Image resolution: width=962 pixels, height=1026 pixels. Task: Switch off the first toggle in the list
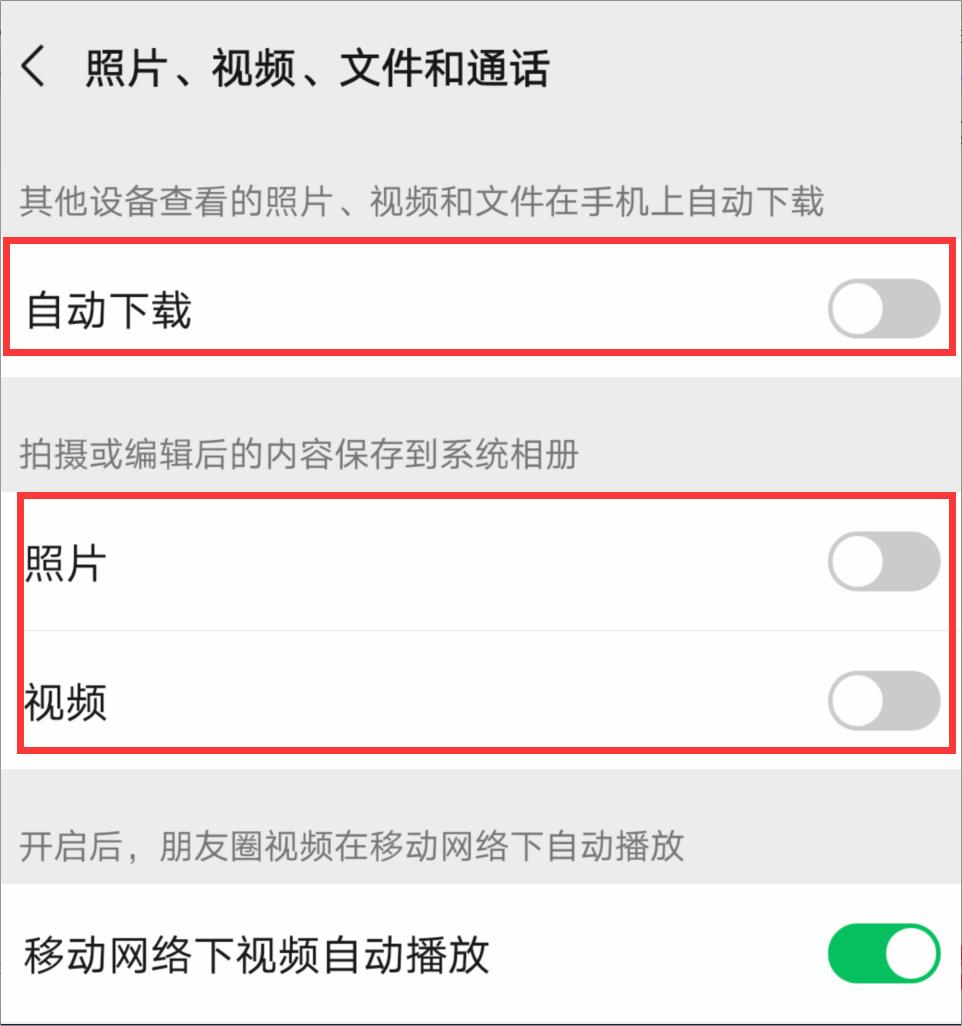[x=884, y=310]
